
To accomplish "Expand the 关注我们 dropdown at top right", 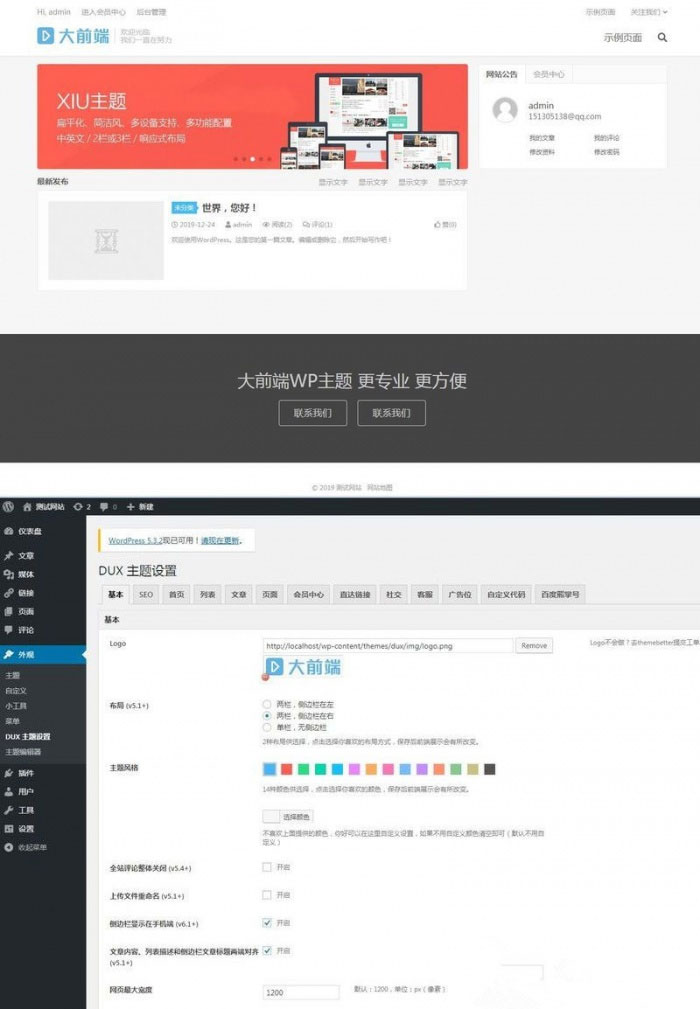I will point(648,12).
